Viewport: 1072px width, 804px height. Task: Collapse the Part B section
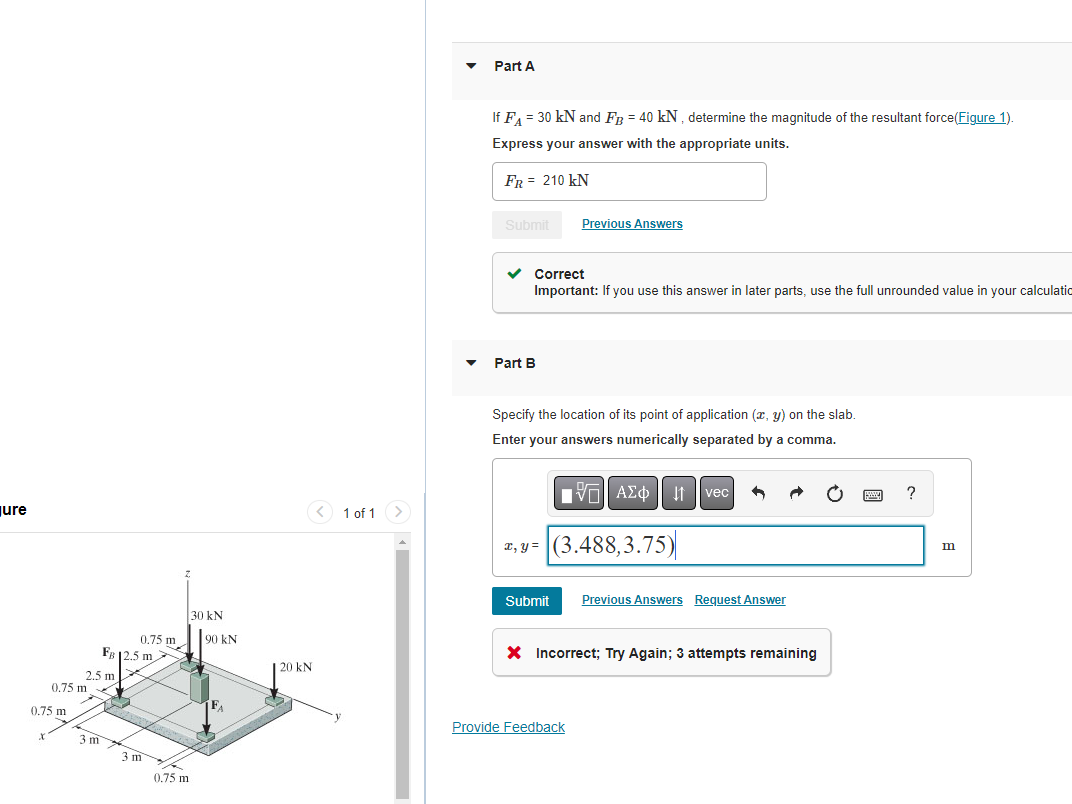470,363
